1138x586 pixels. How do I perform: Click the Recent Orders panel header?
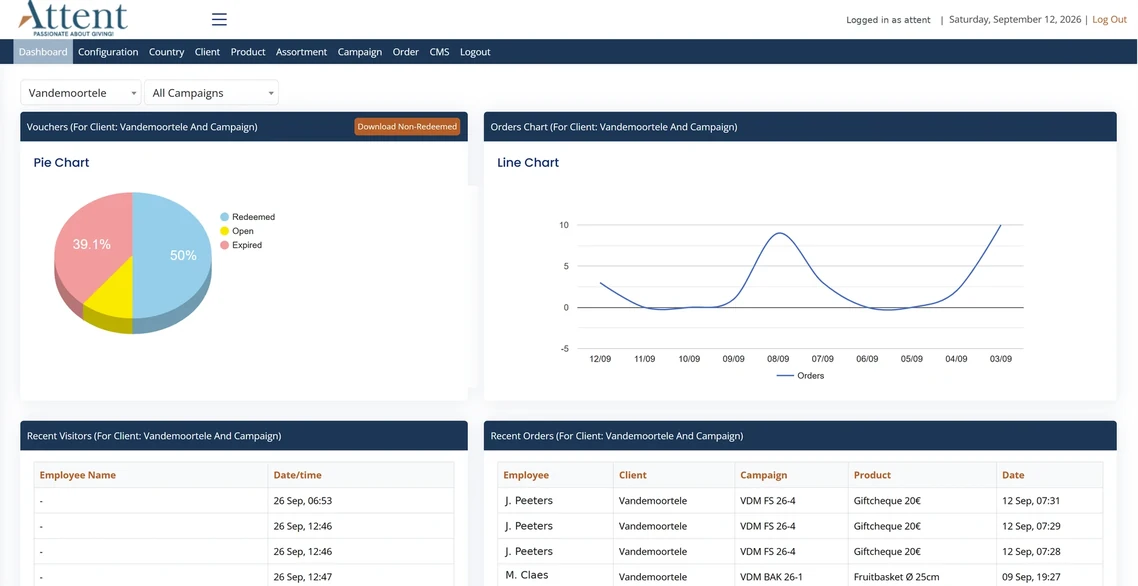pos(800,436)
